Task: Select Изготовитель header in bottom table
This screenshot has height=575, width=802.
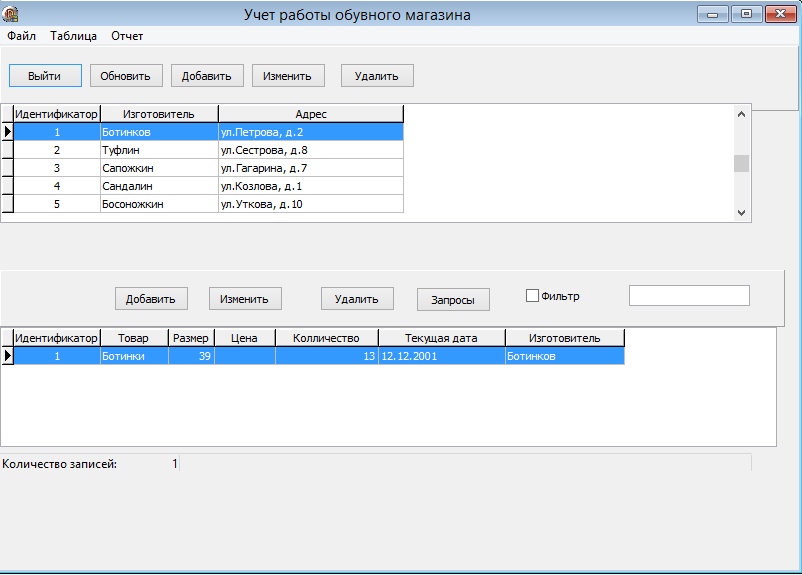Action: tap(565, 338)
